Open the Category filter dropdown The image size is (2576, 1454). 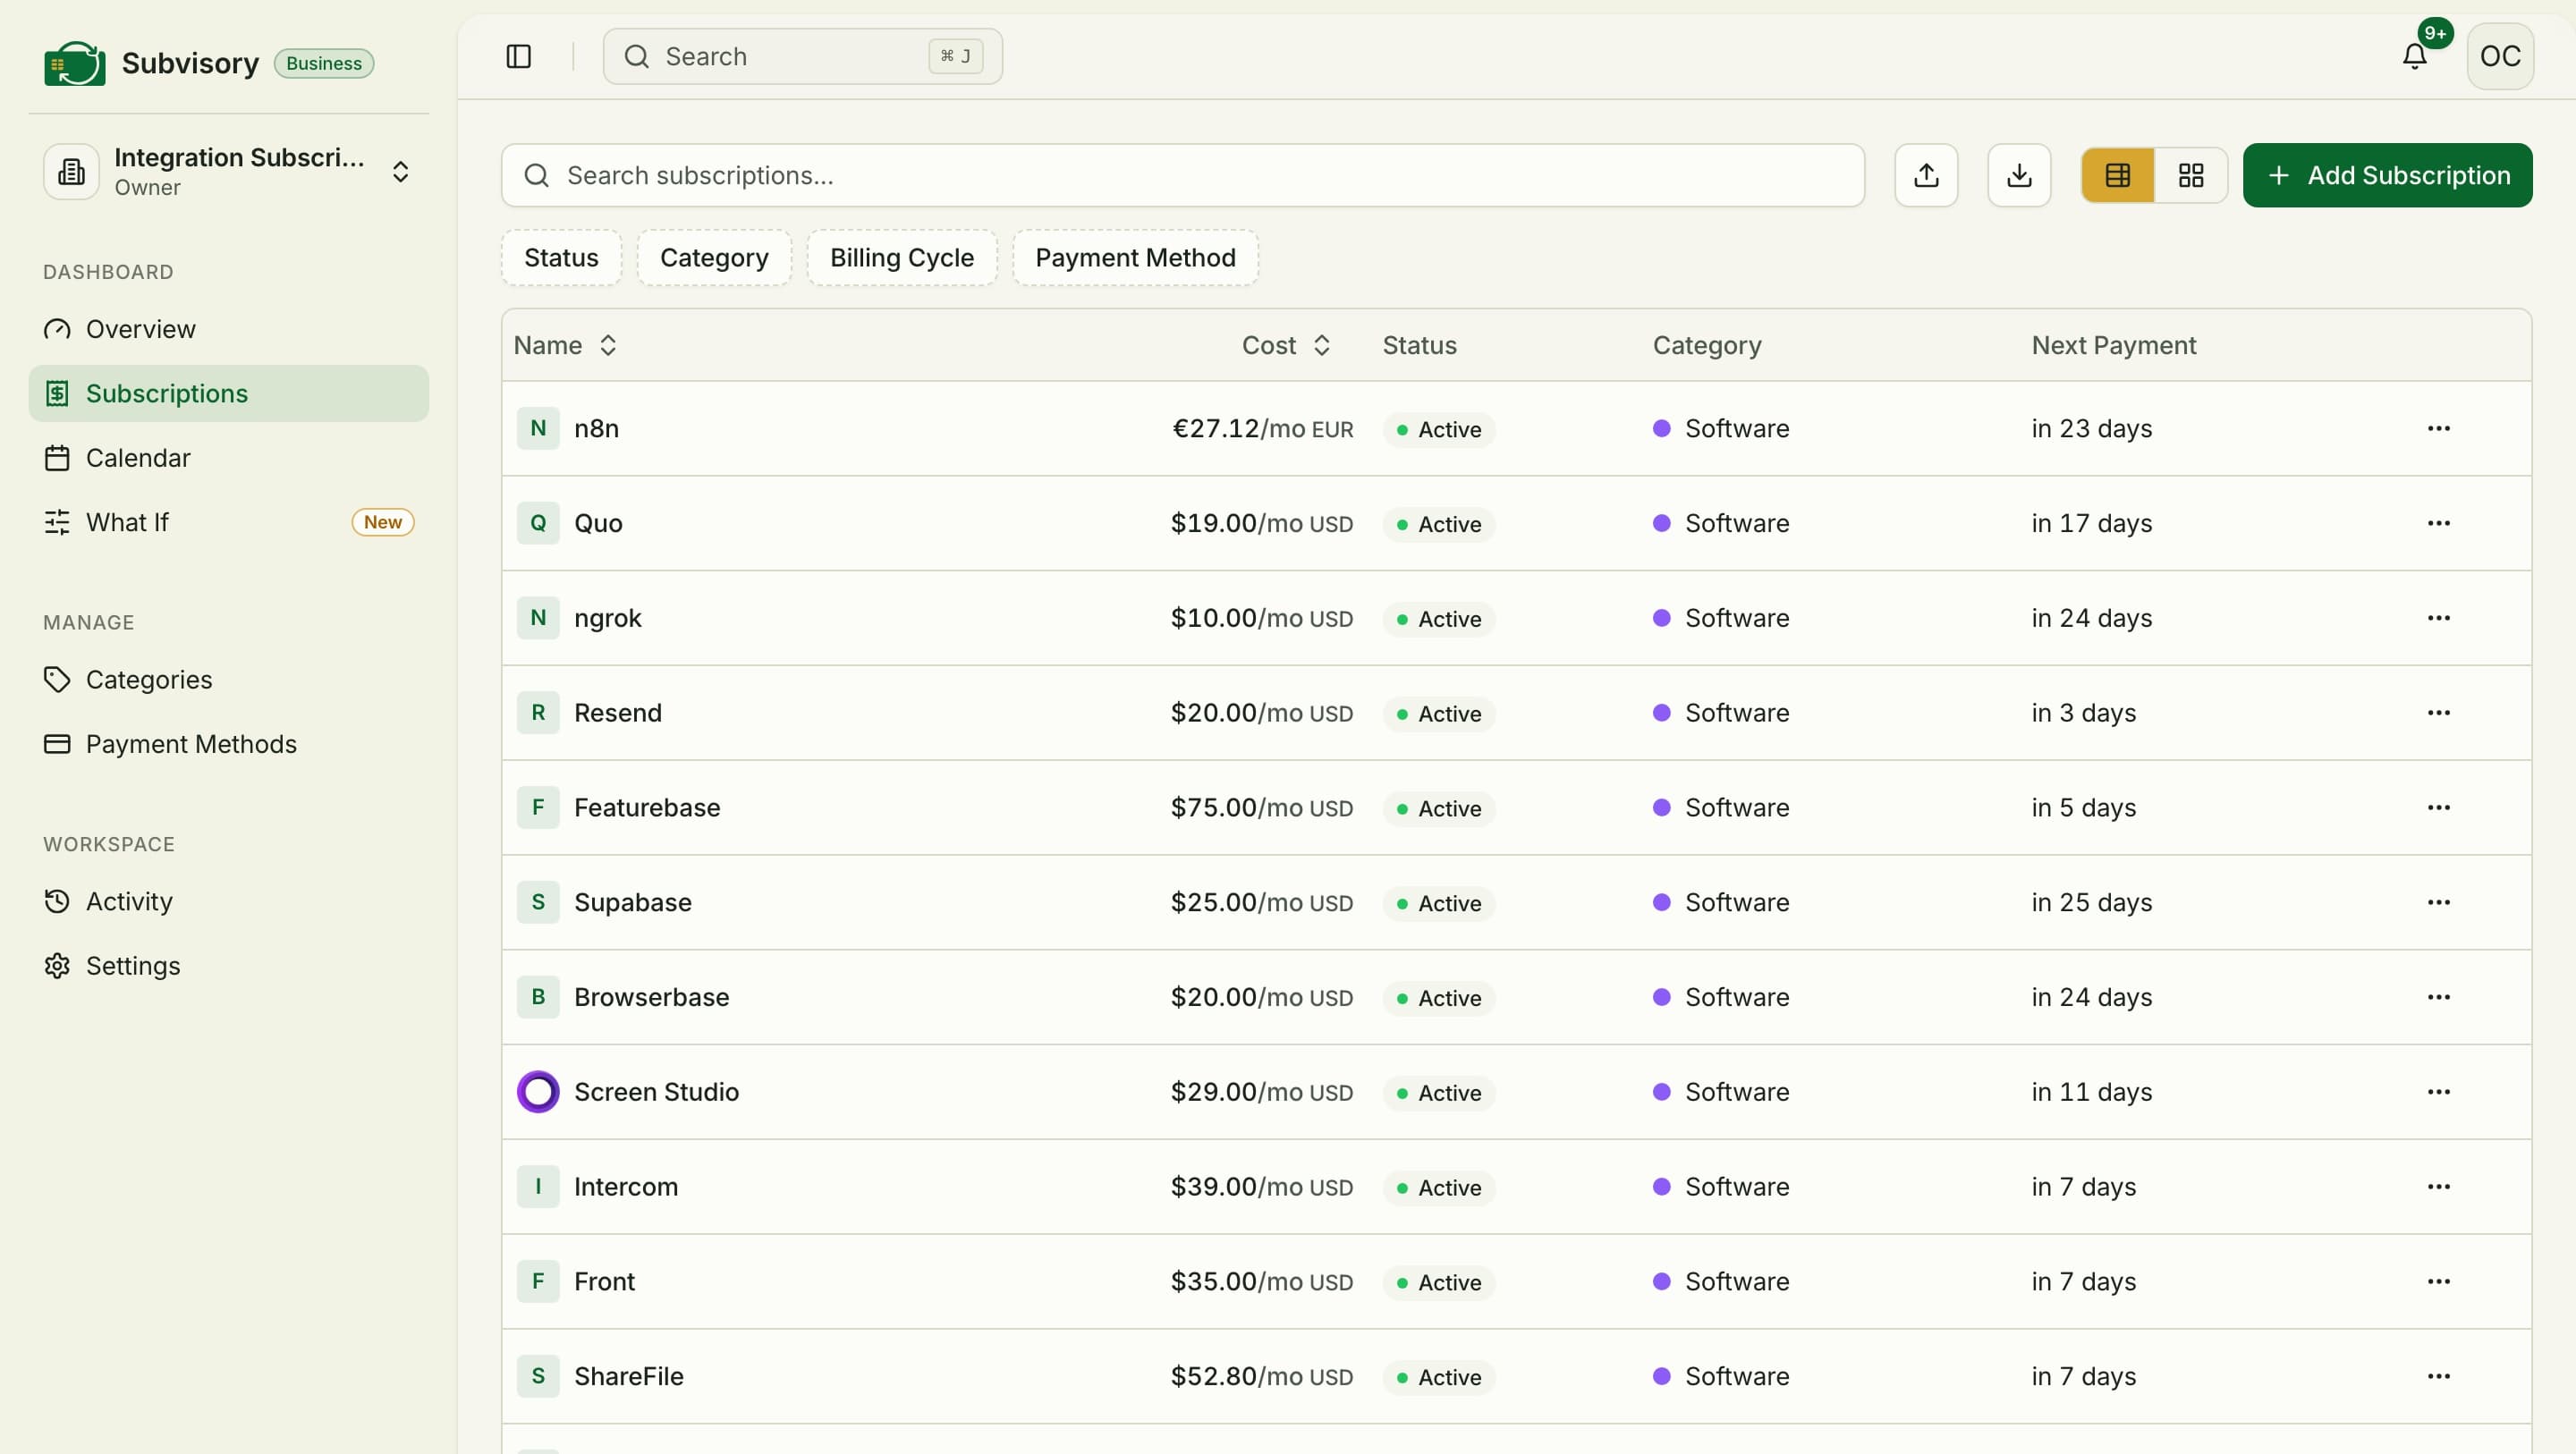click(x=714, y=258)
